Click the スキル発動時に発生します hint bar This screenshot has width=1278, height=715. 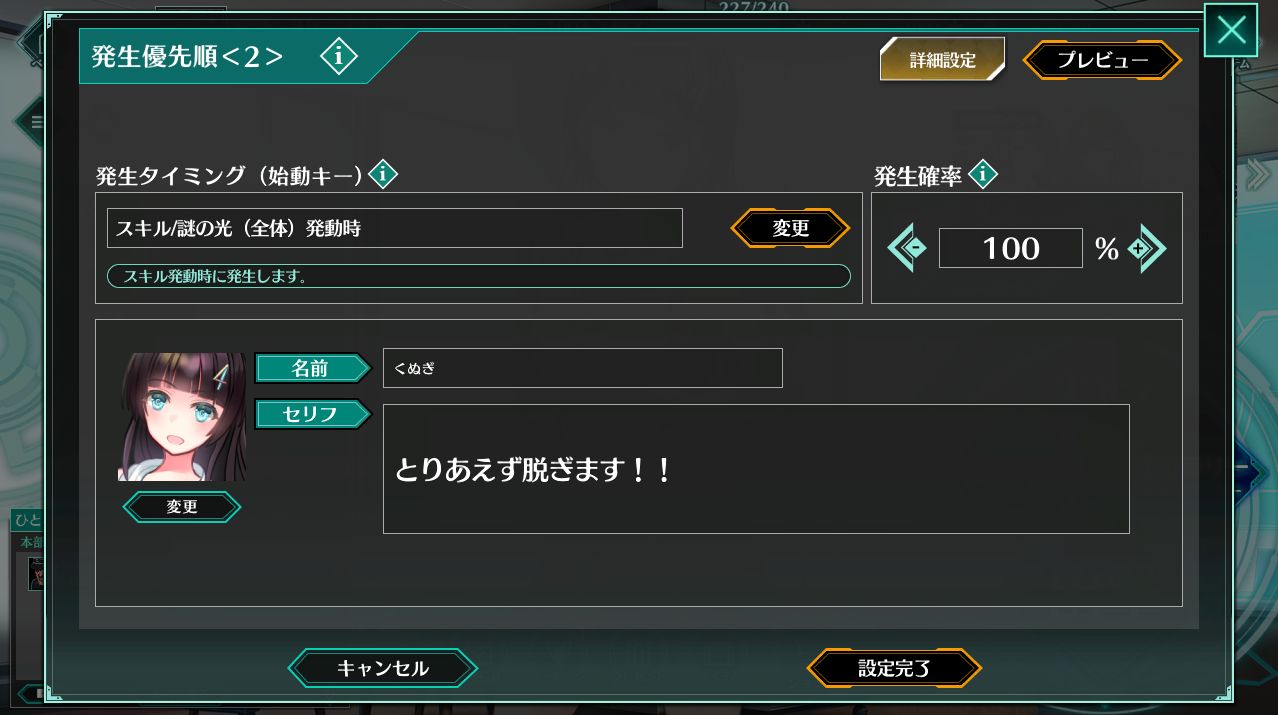(x=478, y=276)
